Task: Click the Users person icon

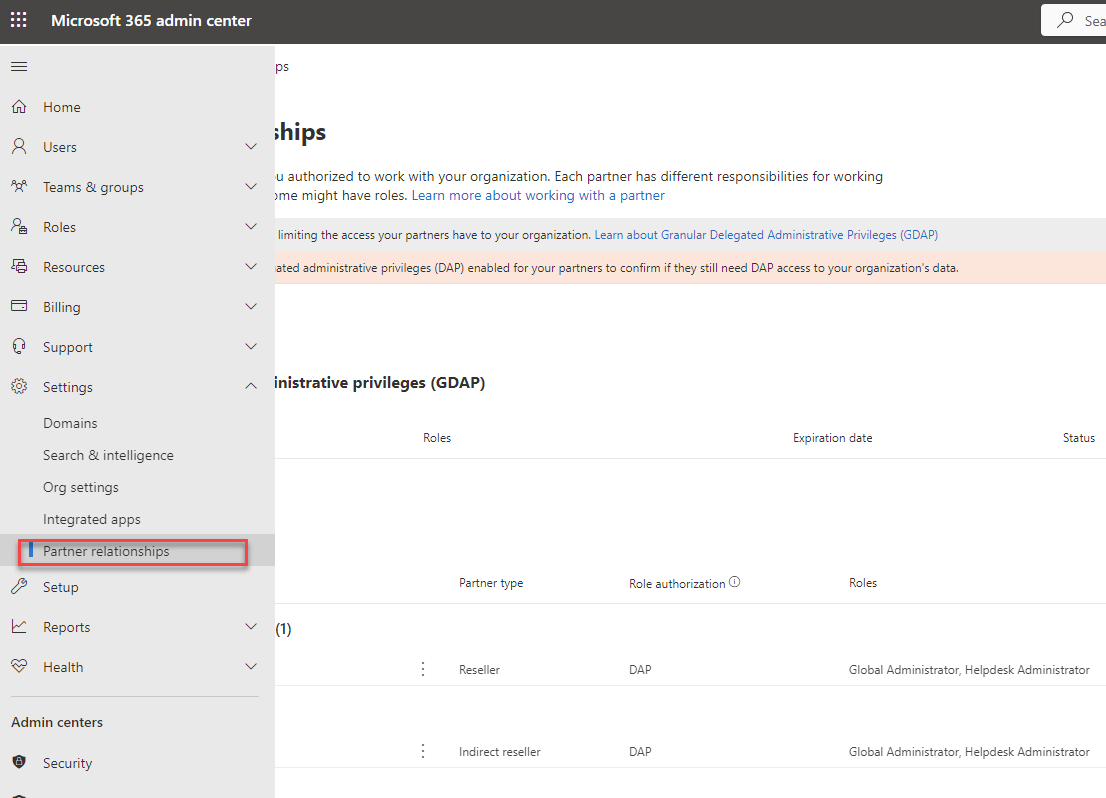Action: [19, 146]
